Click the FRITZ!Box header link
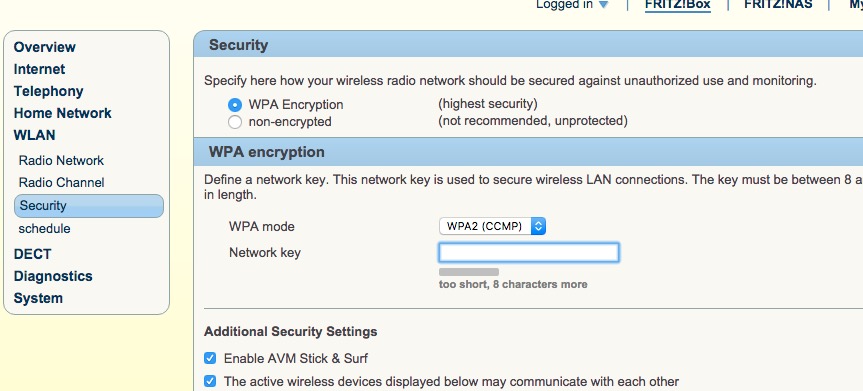Viewport: 863px width, 391px height. 678,5
